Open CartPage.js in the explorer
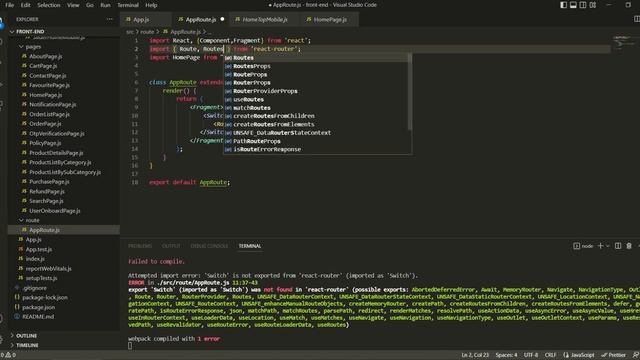This screenshot has height=360, width=640. pyautogui.click(x=43, y=66)
